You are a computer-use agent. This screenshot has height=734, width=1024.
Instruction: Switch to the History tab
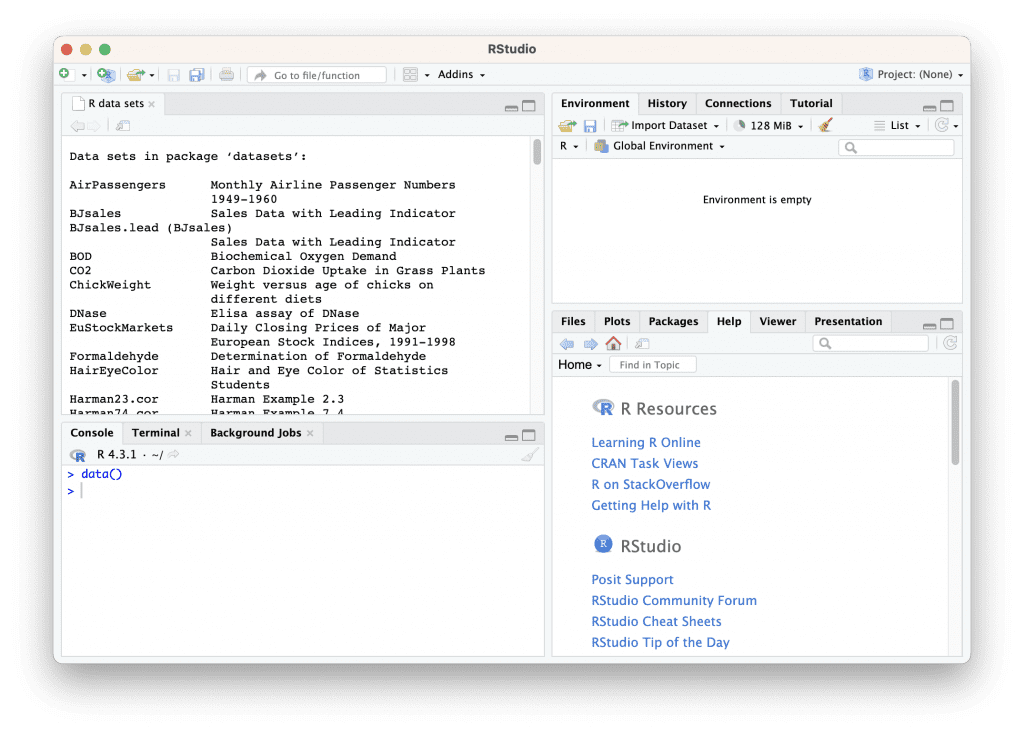pos(667,103)
